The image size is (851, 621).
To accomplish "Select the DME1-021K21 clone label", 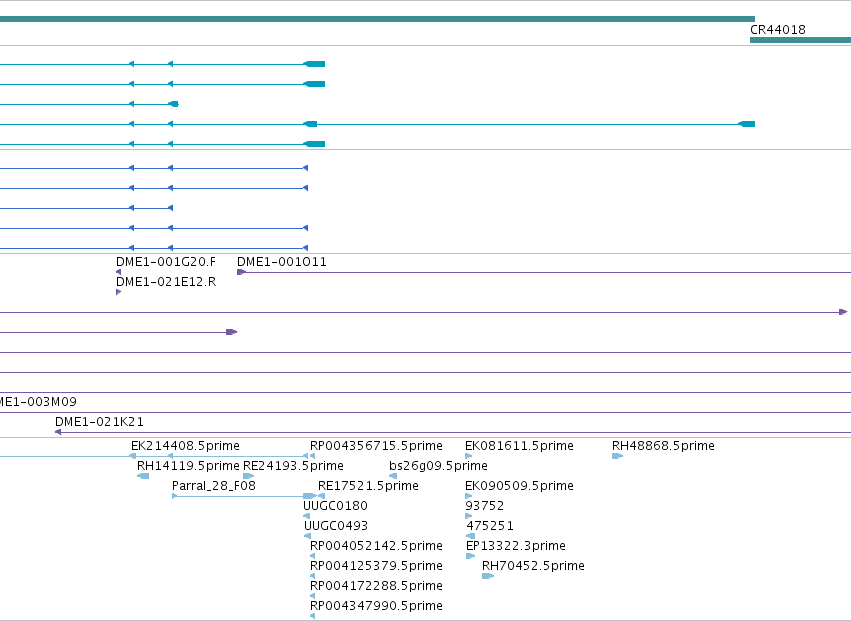I will (x=99, y=422).
